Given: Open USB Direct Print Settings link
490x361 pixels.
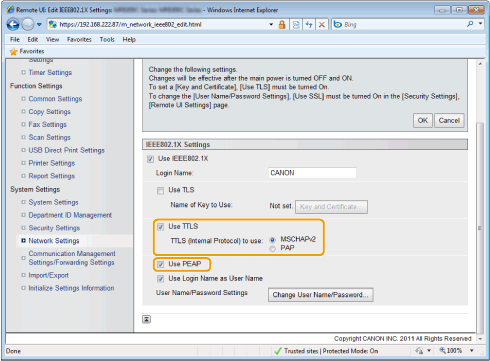Looking at the screenshot, I should (66, 150).
